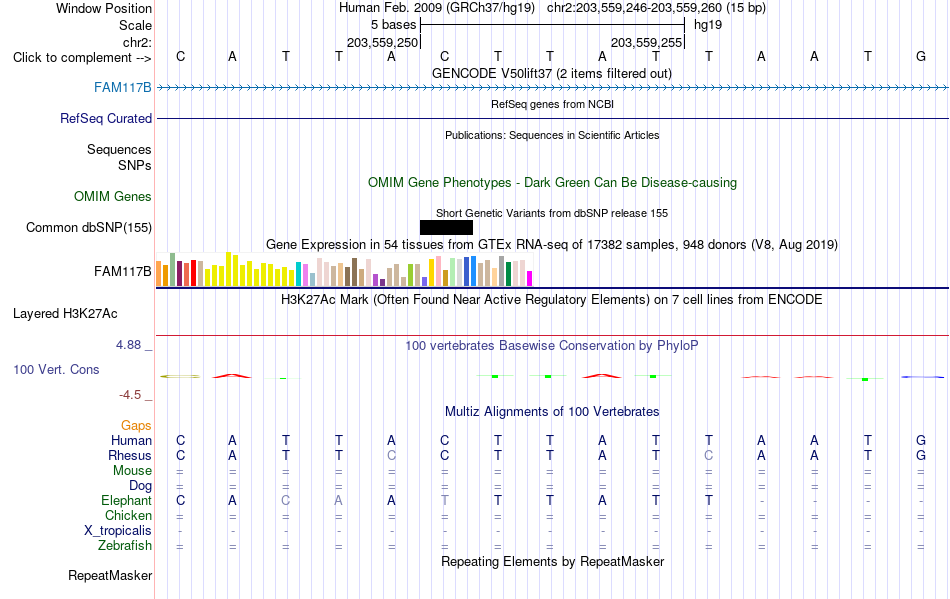Screen dimensions: 950x599
Task: Click the chr2:203,559,246-203,559,260 (15 bp) position text
Action: coord(656,8)
